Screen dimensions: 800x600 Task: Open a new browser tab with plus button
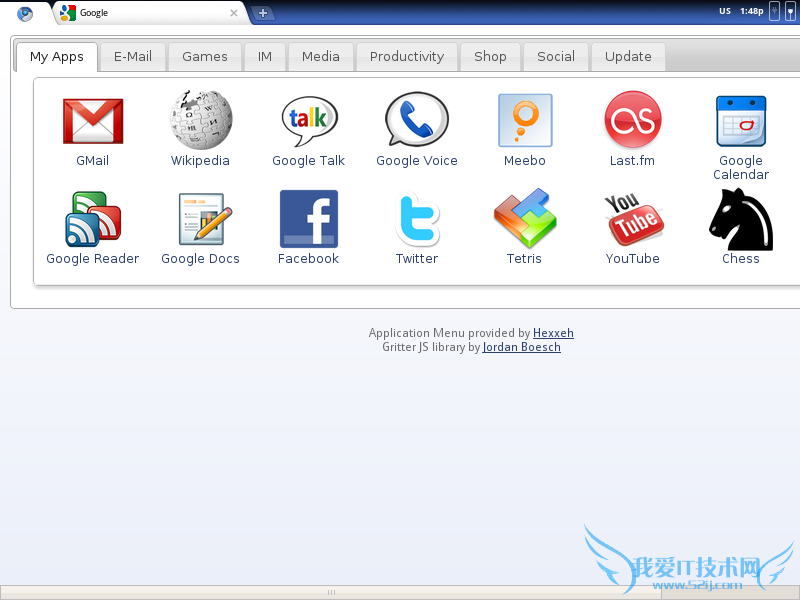coord(263,13)
